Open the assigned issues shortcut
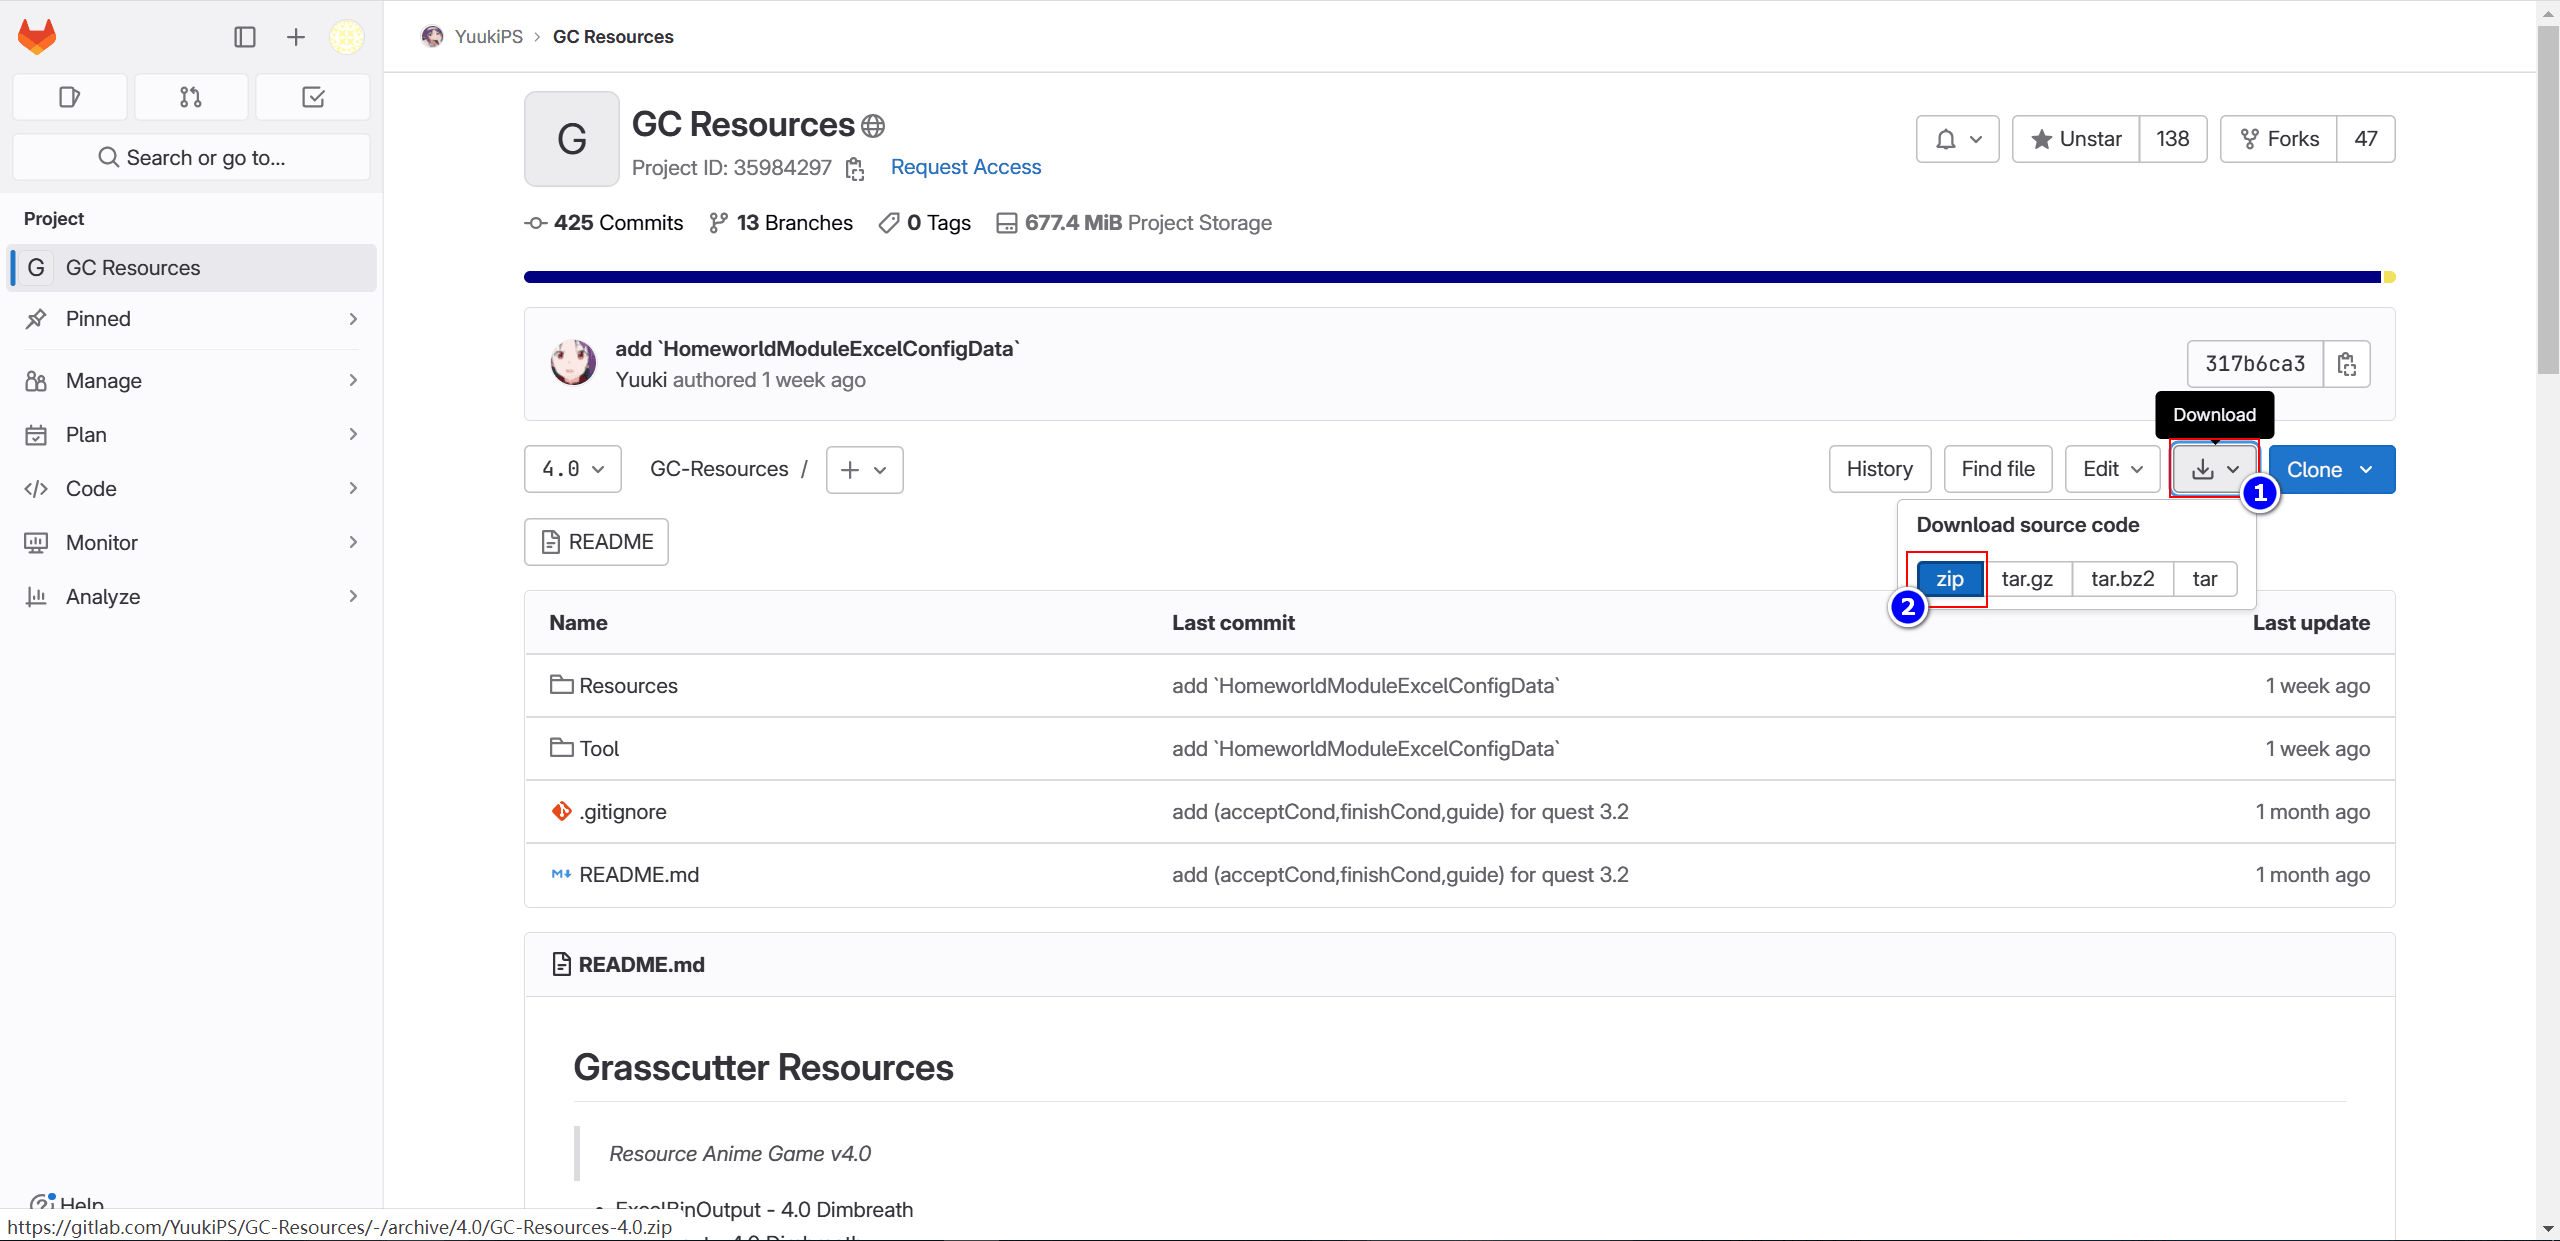The width and height of the screenshot is (2560, 1241). click(69, 97)
